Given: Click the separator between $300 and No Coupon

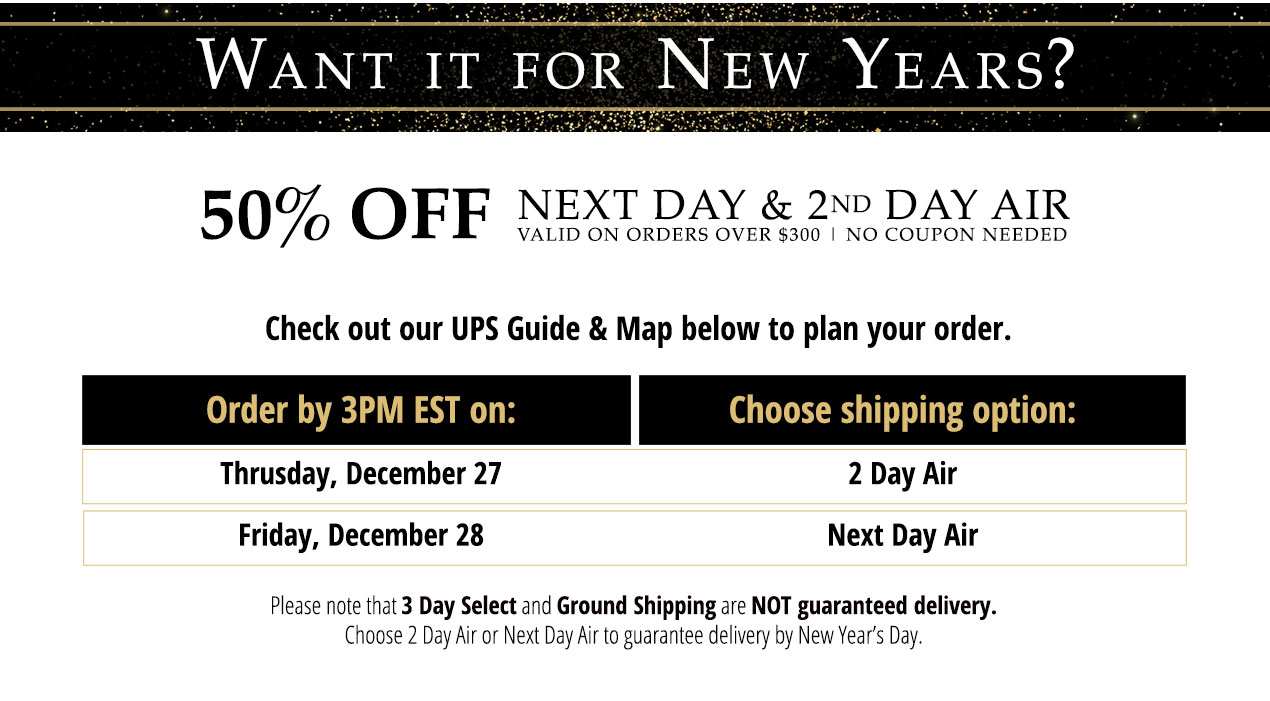Looking at the screenshot, I should [x=833, y=236].
